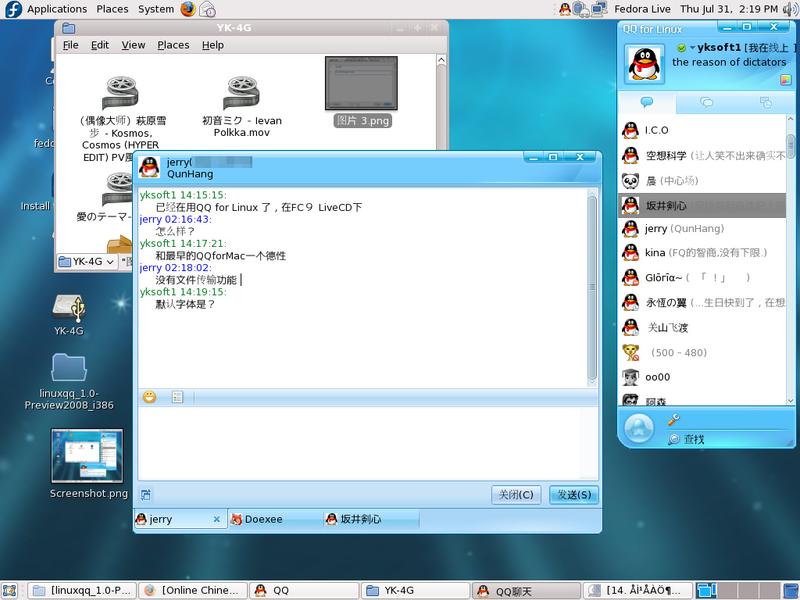This screenshot has height=600, width=800.
Task: Switch to Online Chine... taskbar window
Action: tap(193, 590)
